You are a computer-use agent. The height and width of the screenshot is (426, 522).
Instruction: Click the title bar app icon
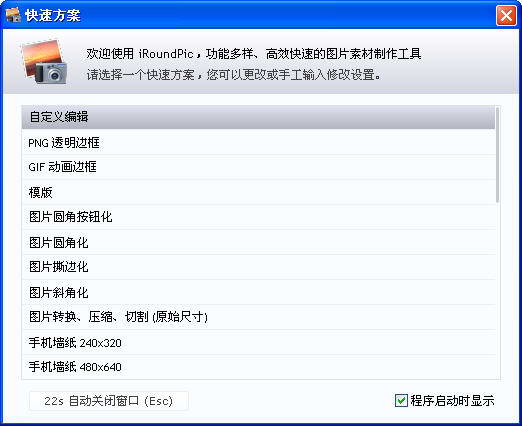pyautogui.click(x=13, y=15)
